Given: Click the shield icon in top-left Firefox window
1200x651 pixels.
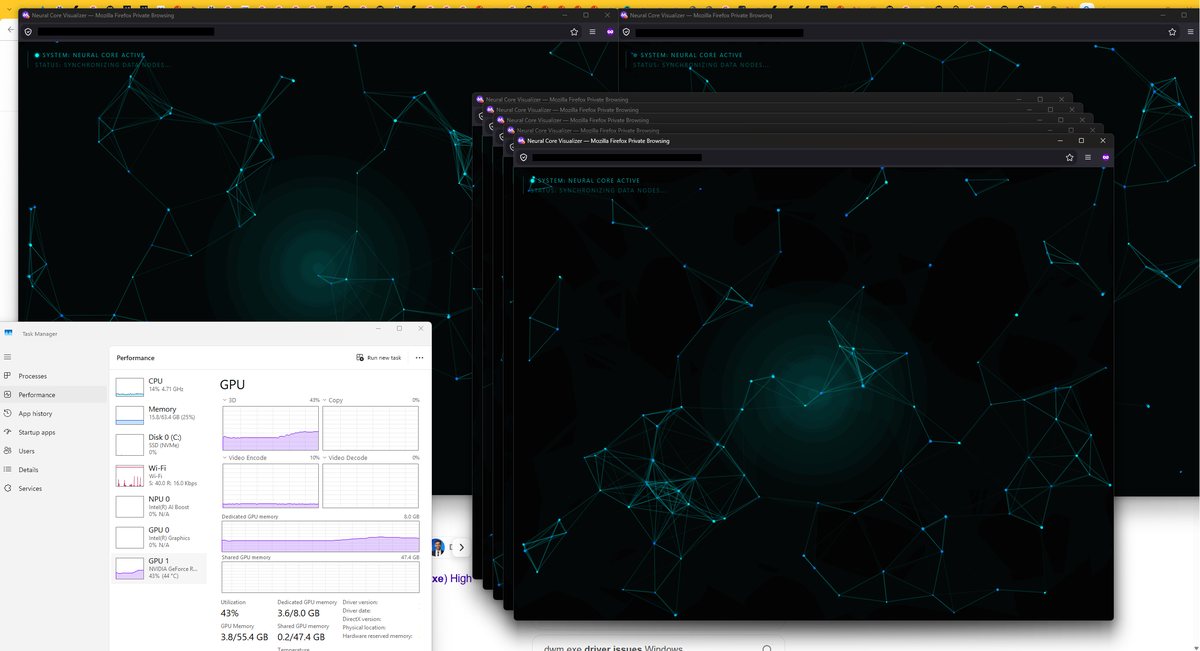Looking at the screenshot, I should pos(27,32).
